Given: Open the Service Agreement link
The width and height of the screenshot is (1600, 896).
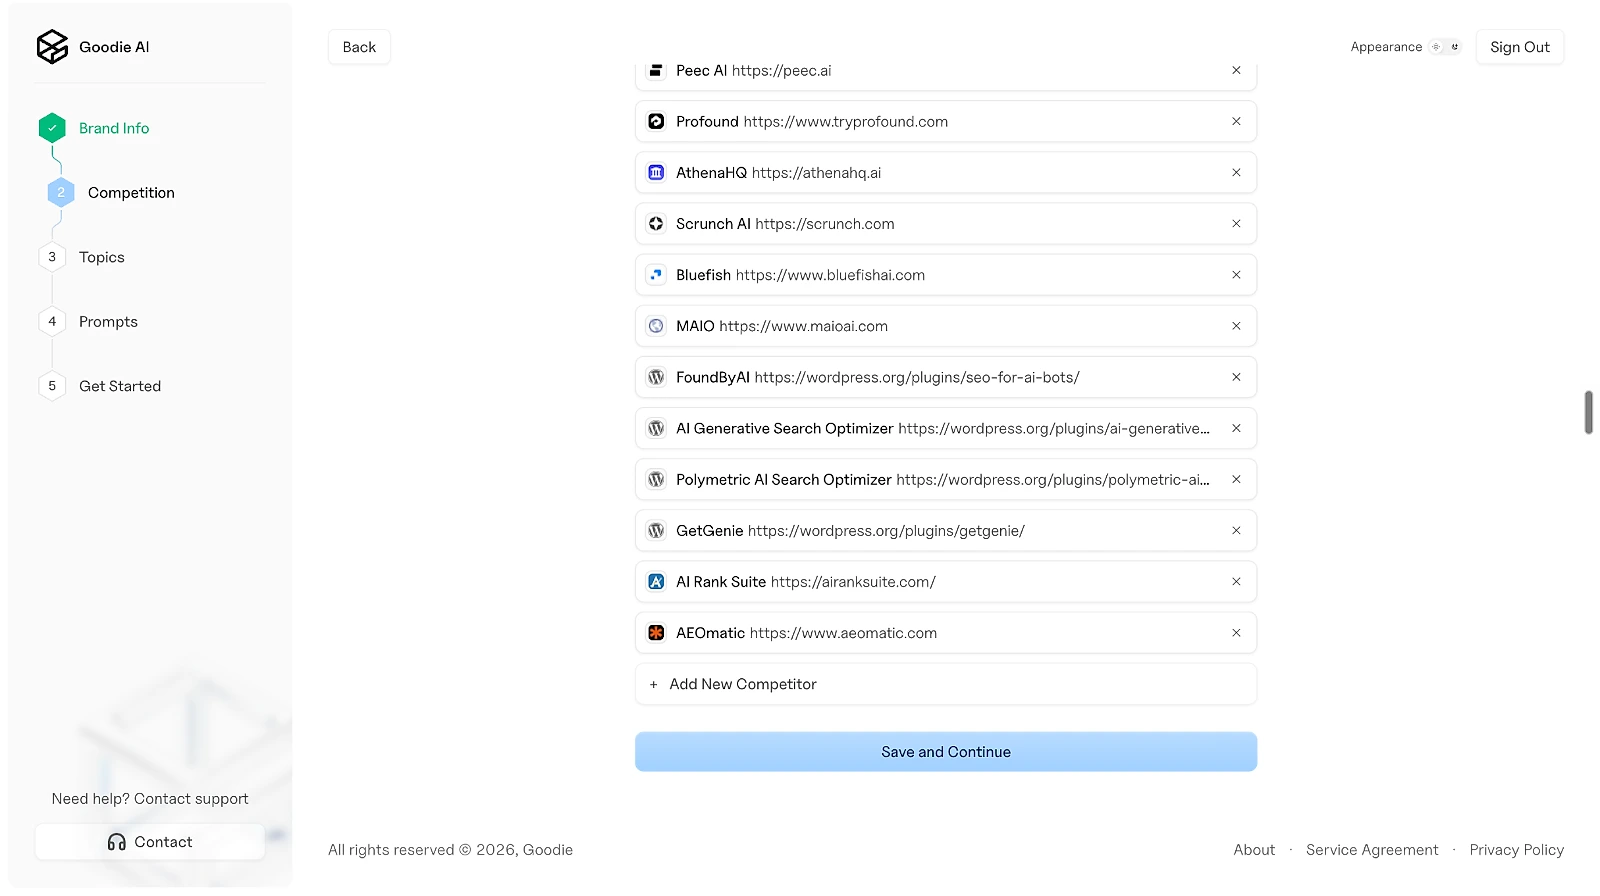Looking at the screenshot, I should 1372,850.
